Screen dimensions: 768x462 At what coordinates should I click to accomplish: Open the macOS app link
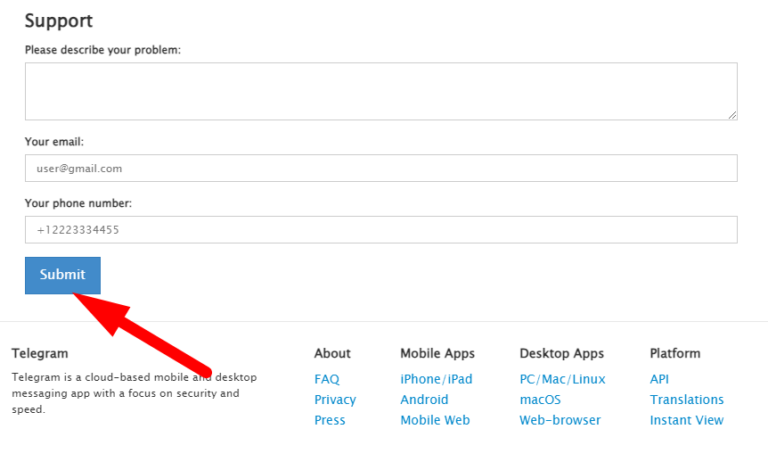click(540, 400)
